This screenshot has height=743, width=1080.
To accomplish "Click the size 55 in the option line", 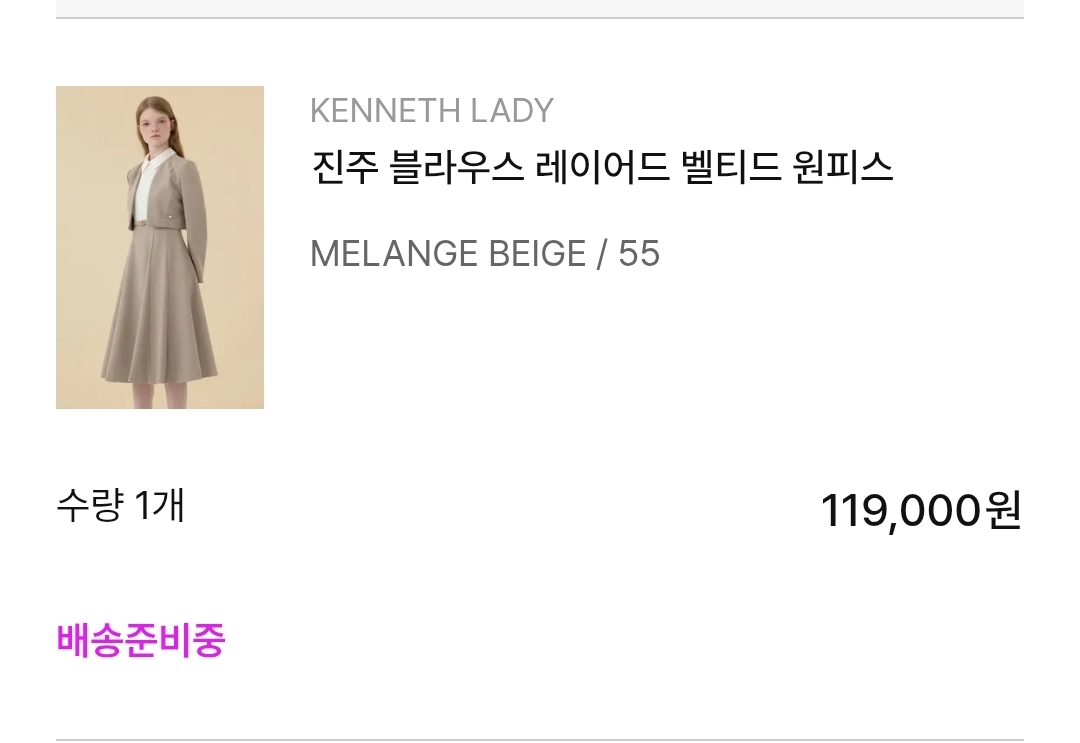I will point(639,254).
